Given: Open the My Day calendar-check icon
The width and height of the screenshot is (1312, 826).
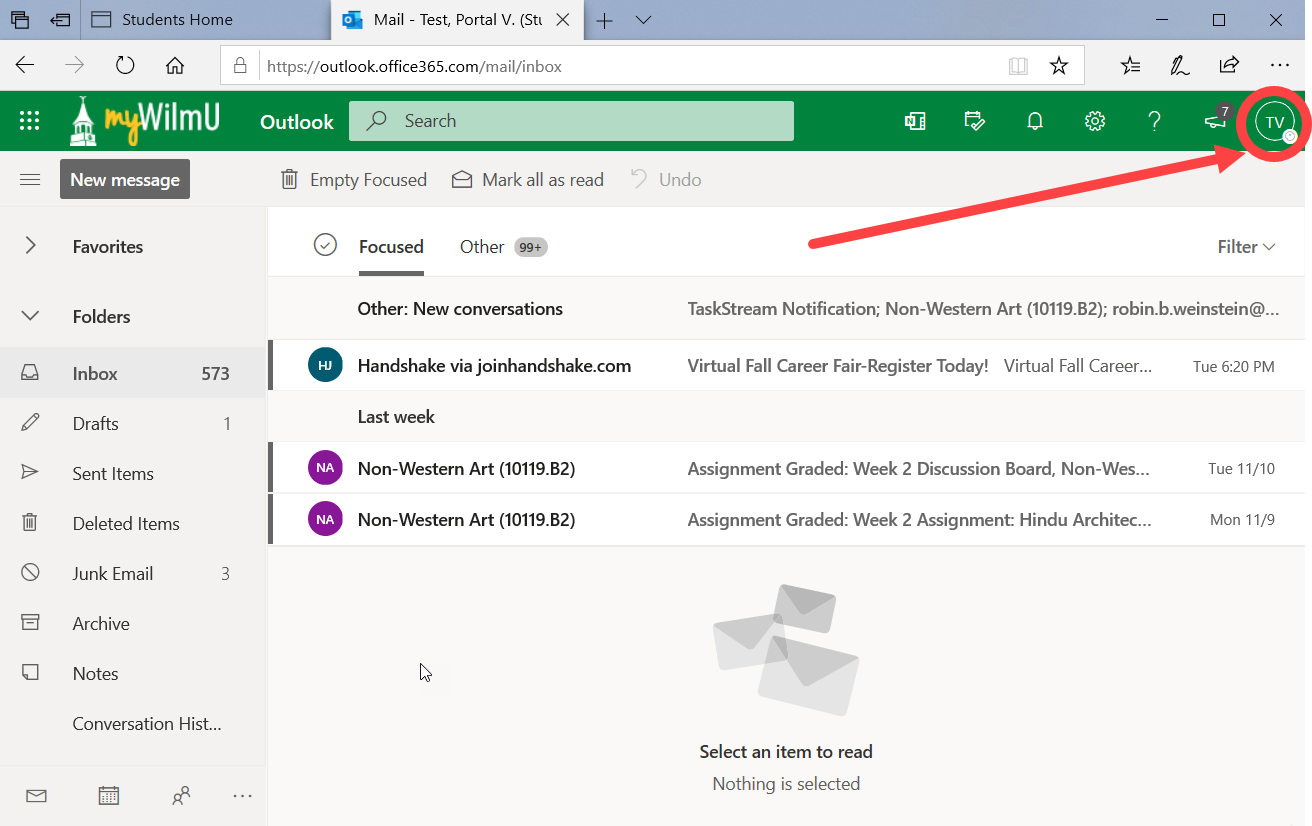Looking at the screenshot, I should tap(975, 121).
